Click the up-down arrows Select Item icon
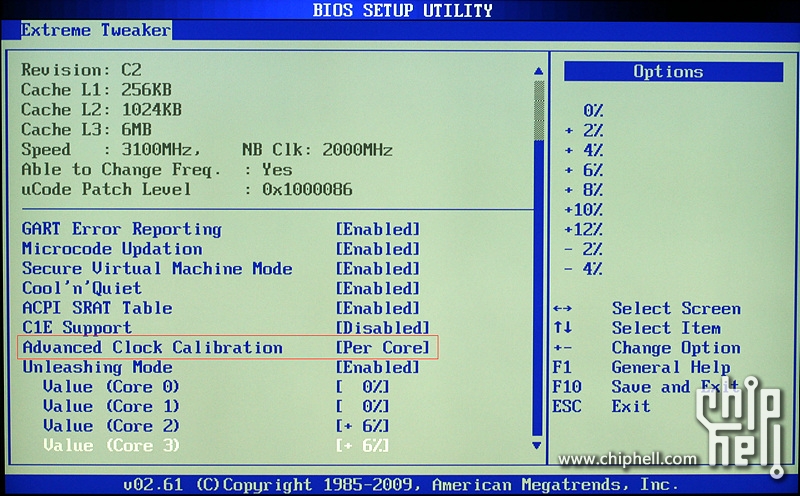This screenshot has width=800, height=496. click(563, 328)
